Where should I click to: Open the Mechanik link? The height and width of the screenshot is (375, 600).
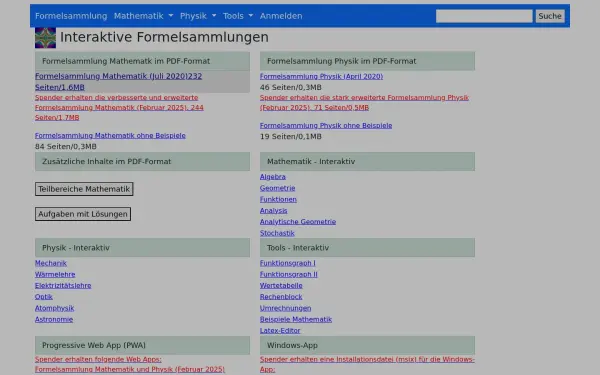point(51,263)
